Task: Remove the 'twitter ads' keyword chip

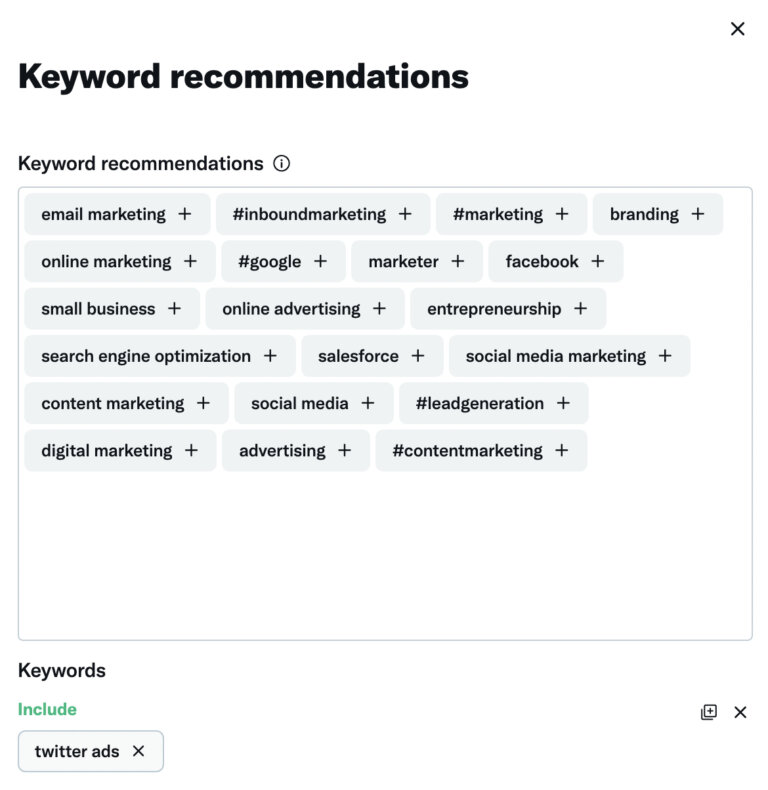Action: click(x=139, y=751)
